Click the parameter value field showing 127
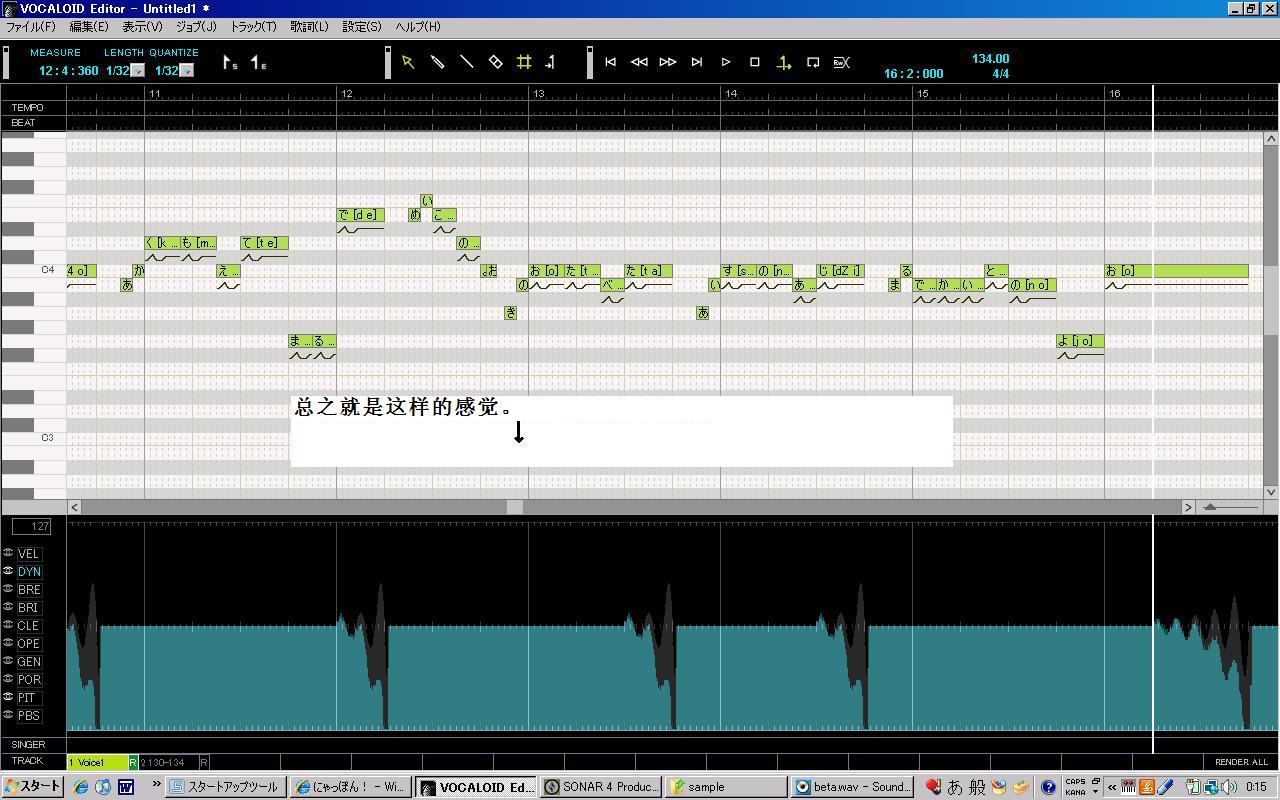 tap(32, 526)
